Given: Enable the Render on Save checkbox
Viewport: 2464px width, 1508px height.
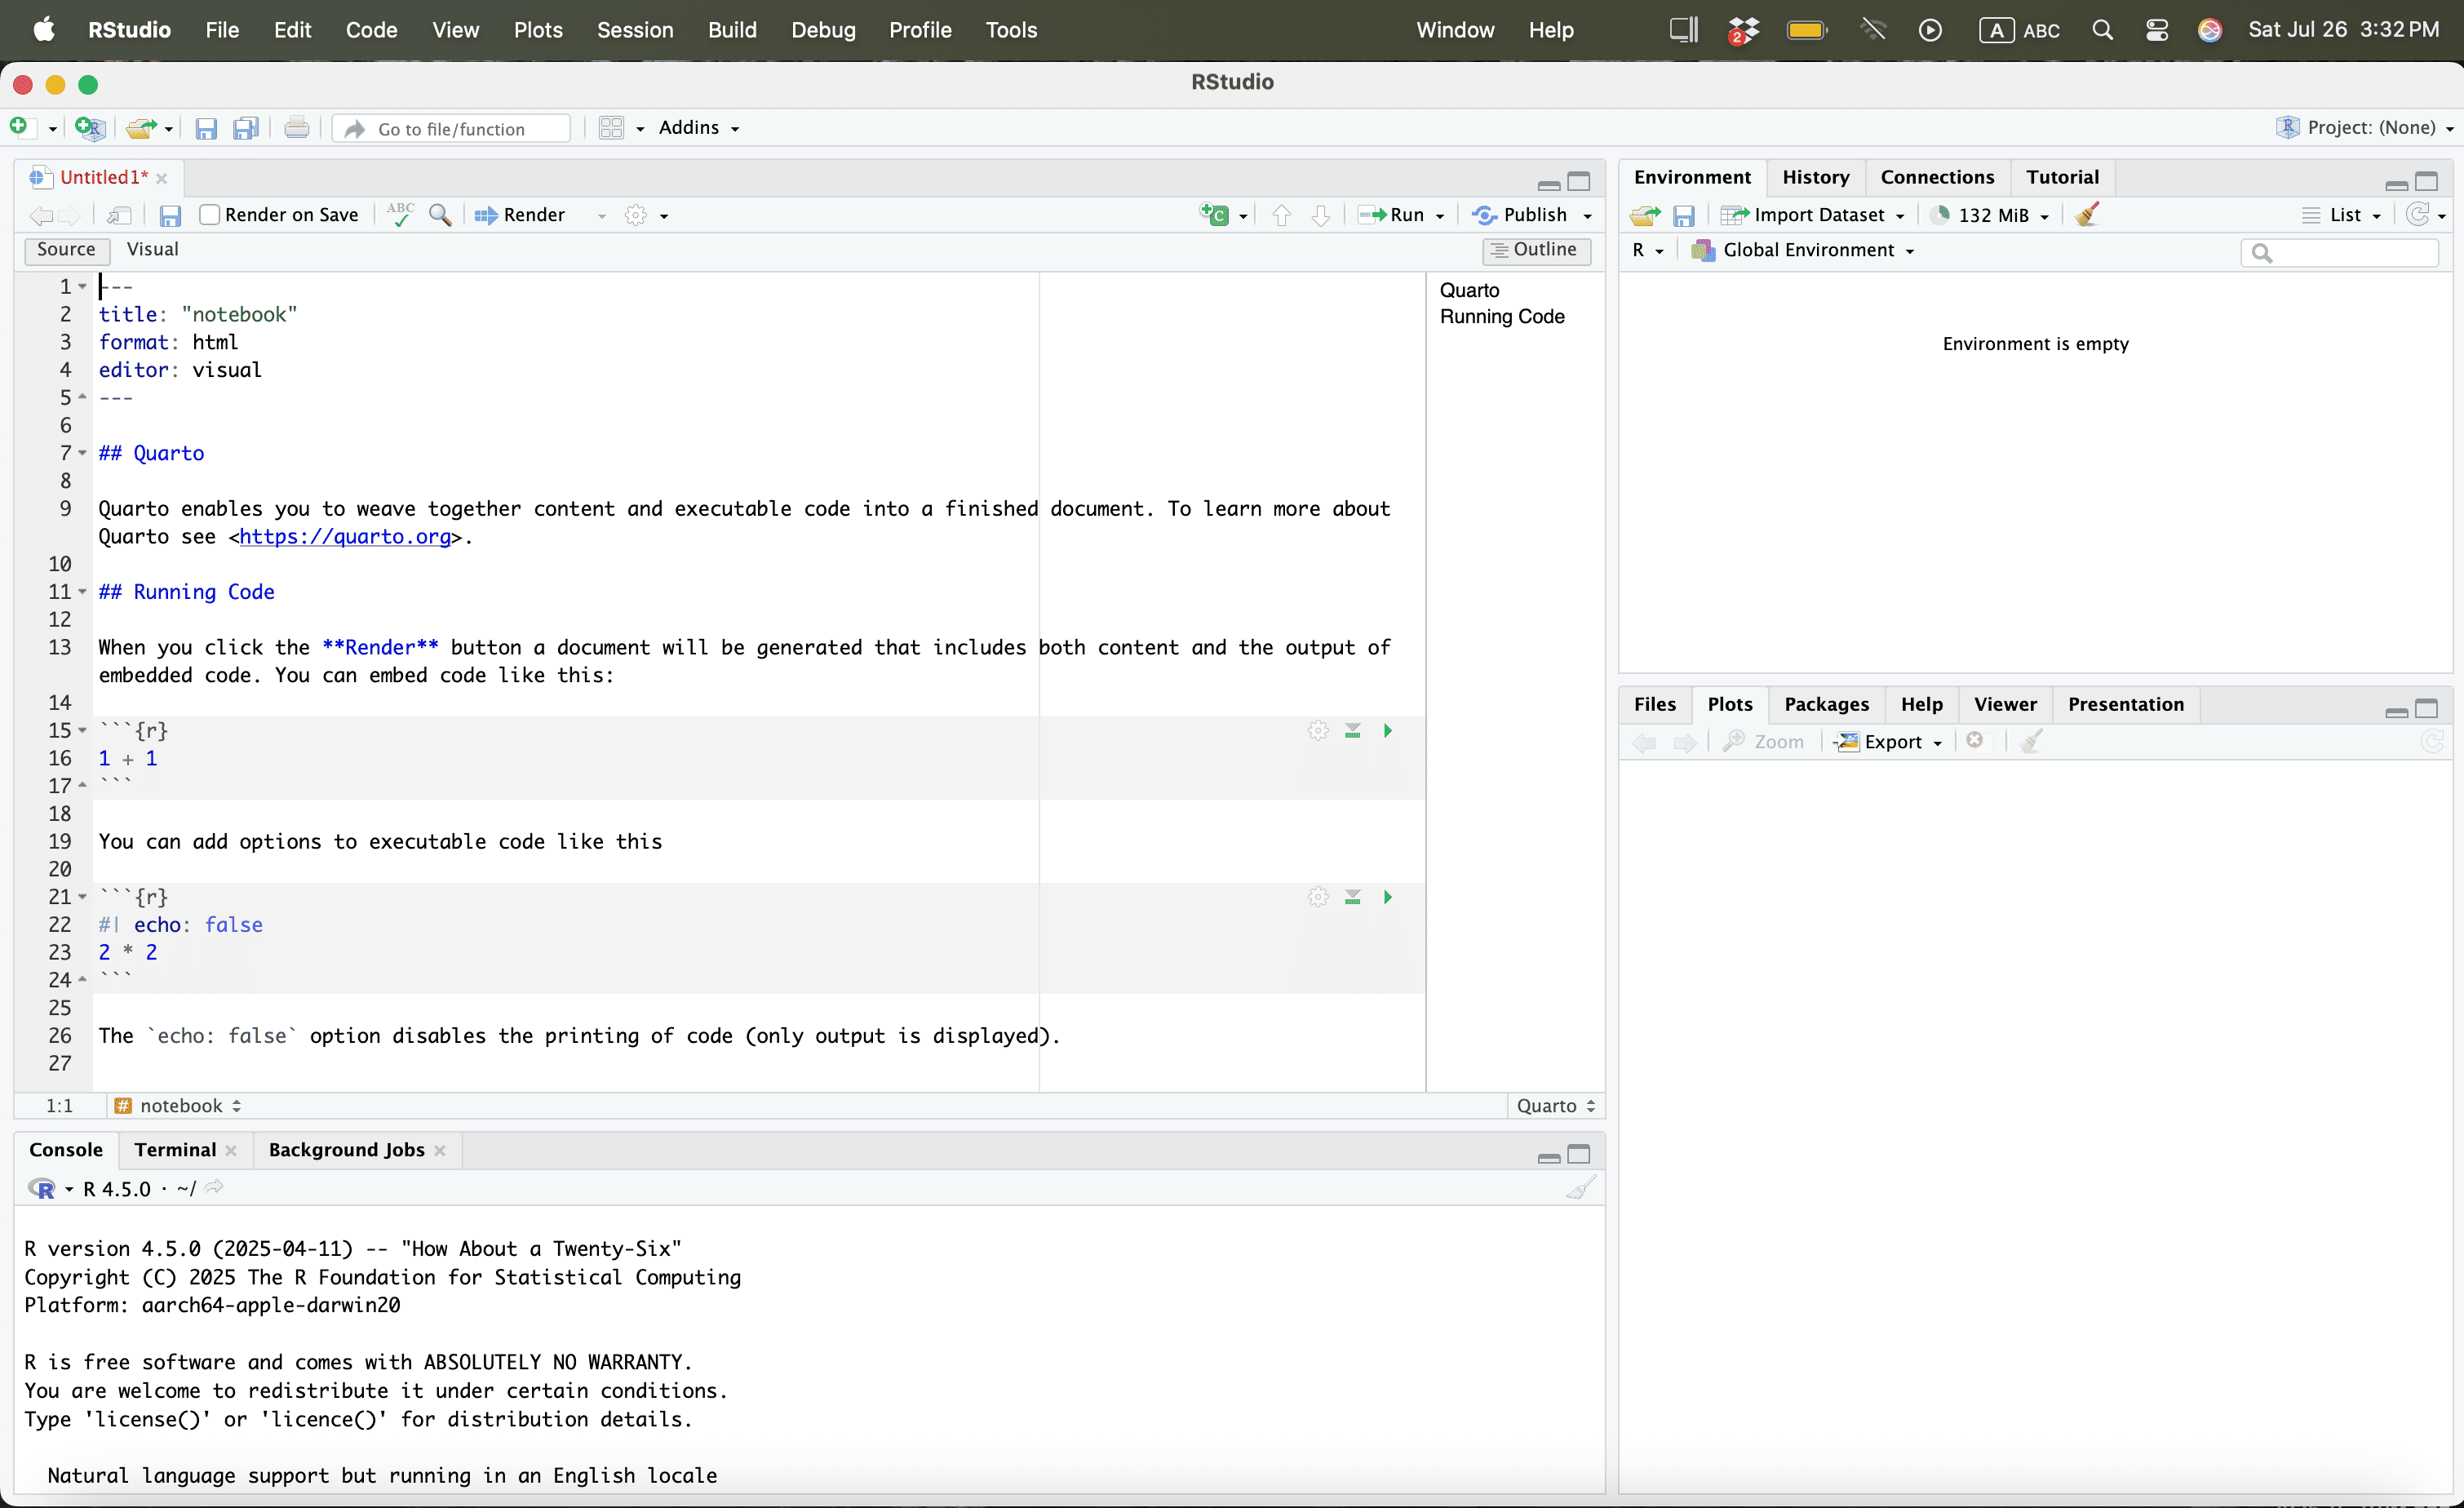Looking at the screenshot, I should tap(210, 215).
